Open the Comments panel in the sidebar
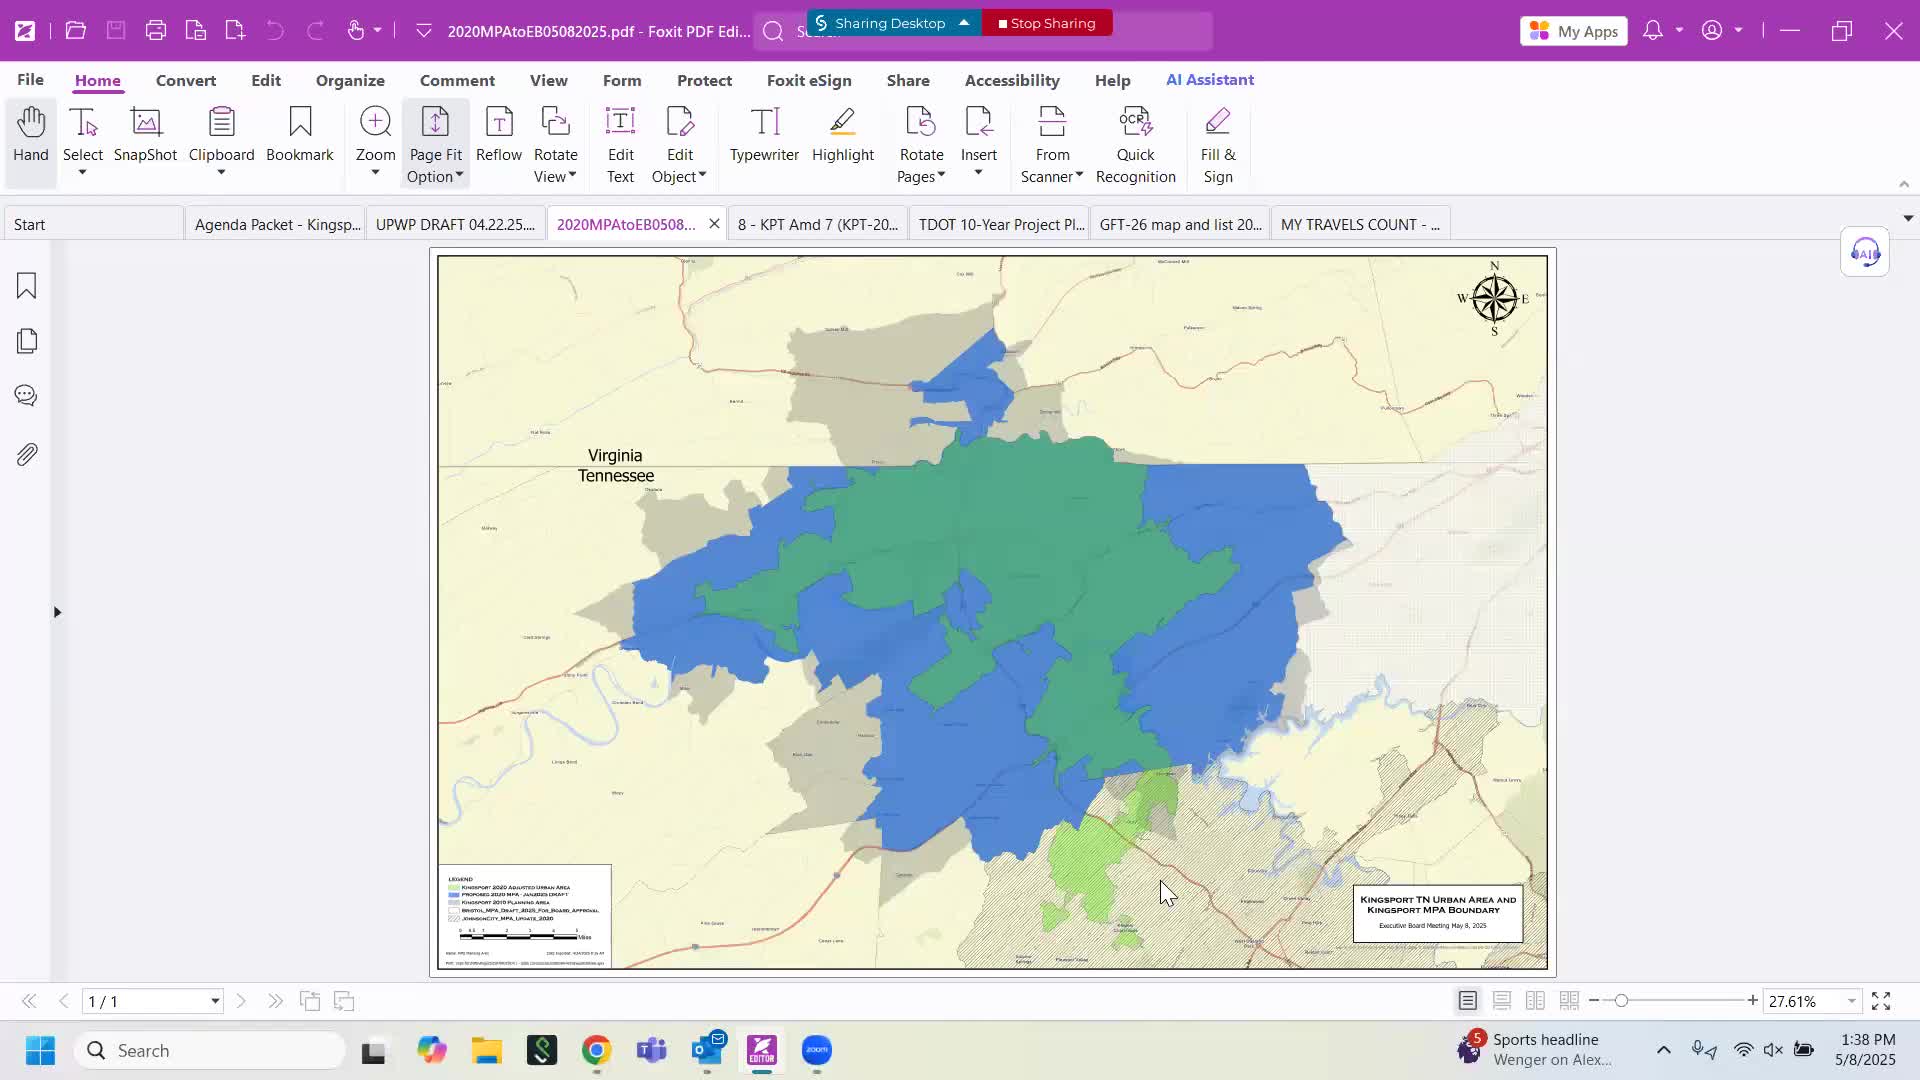Screen dimensions: 1920x1080 pos(26,395)
